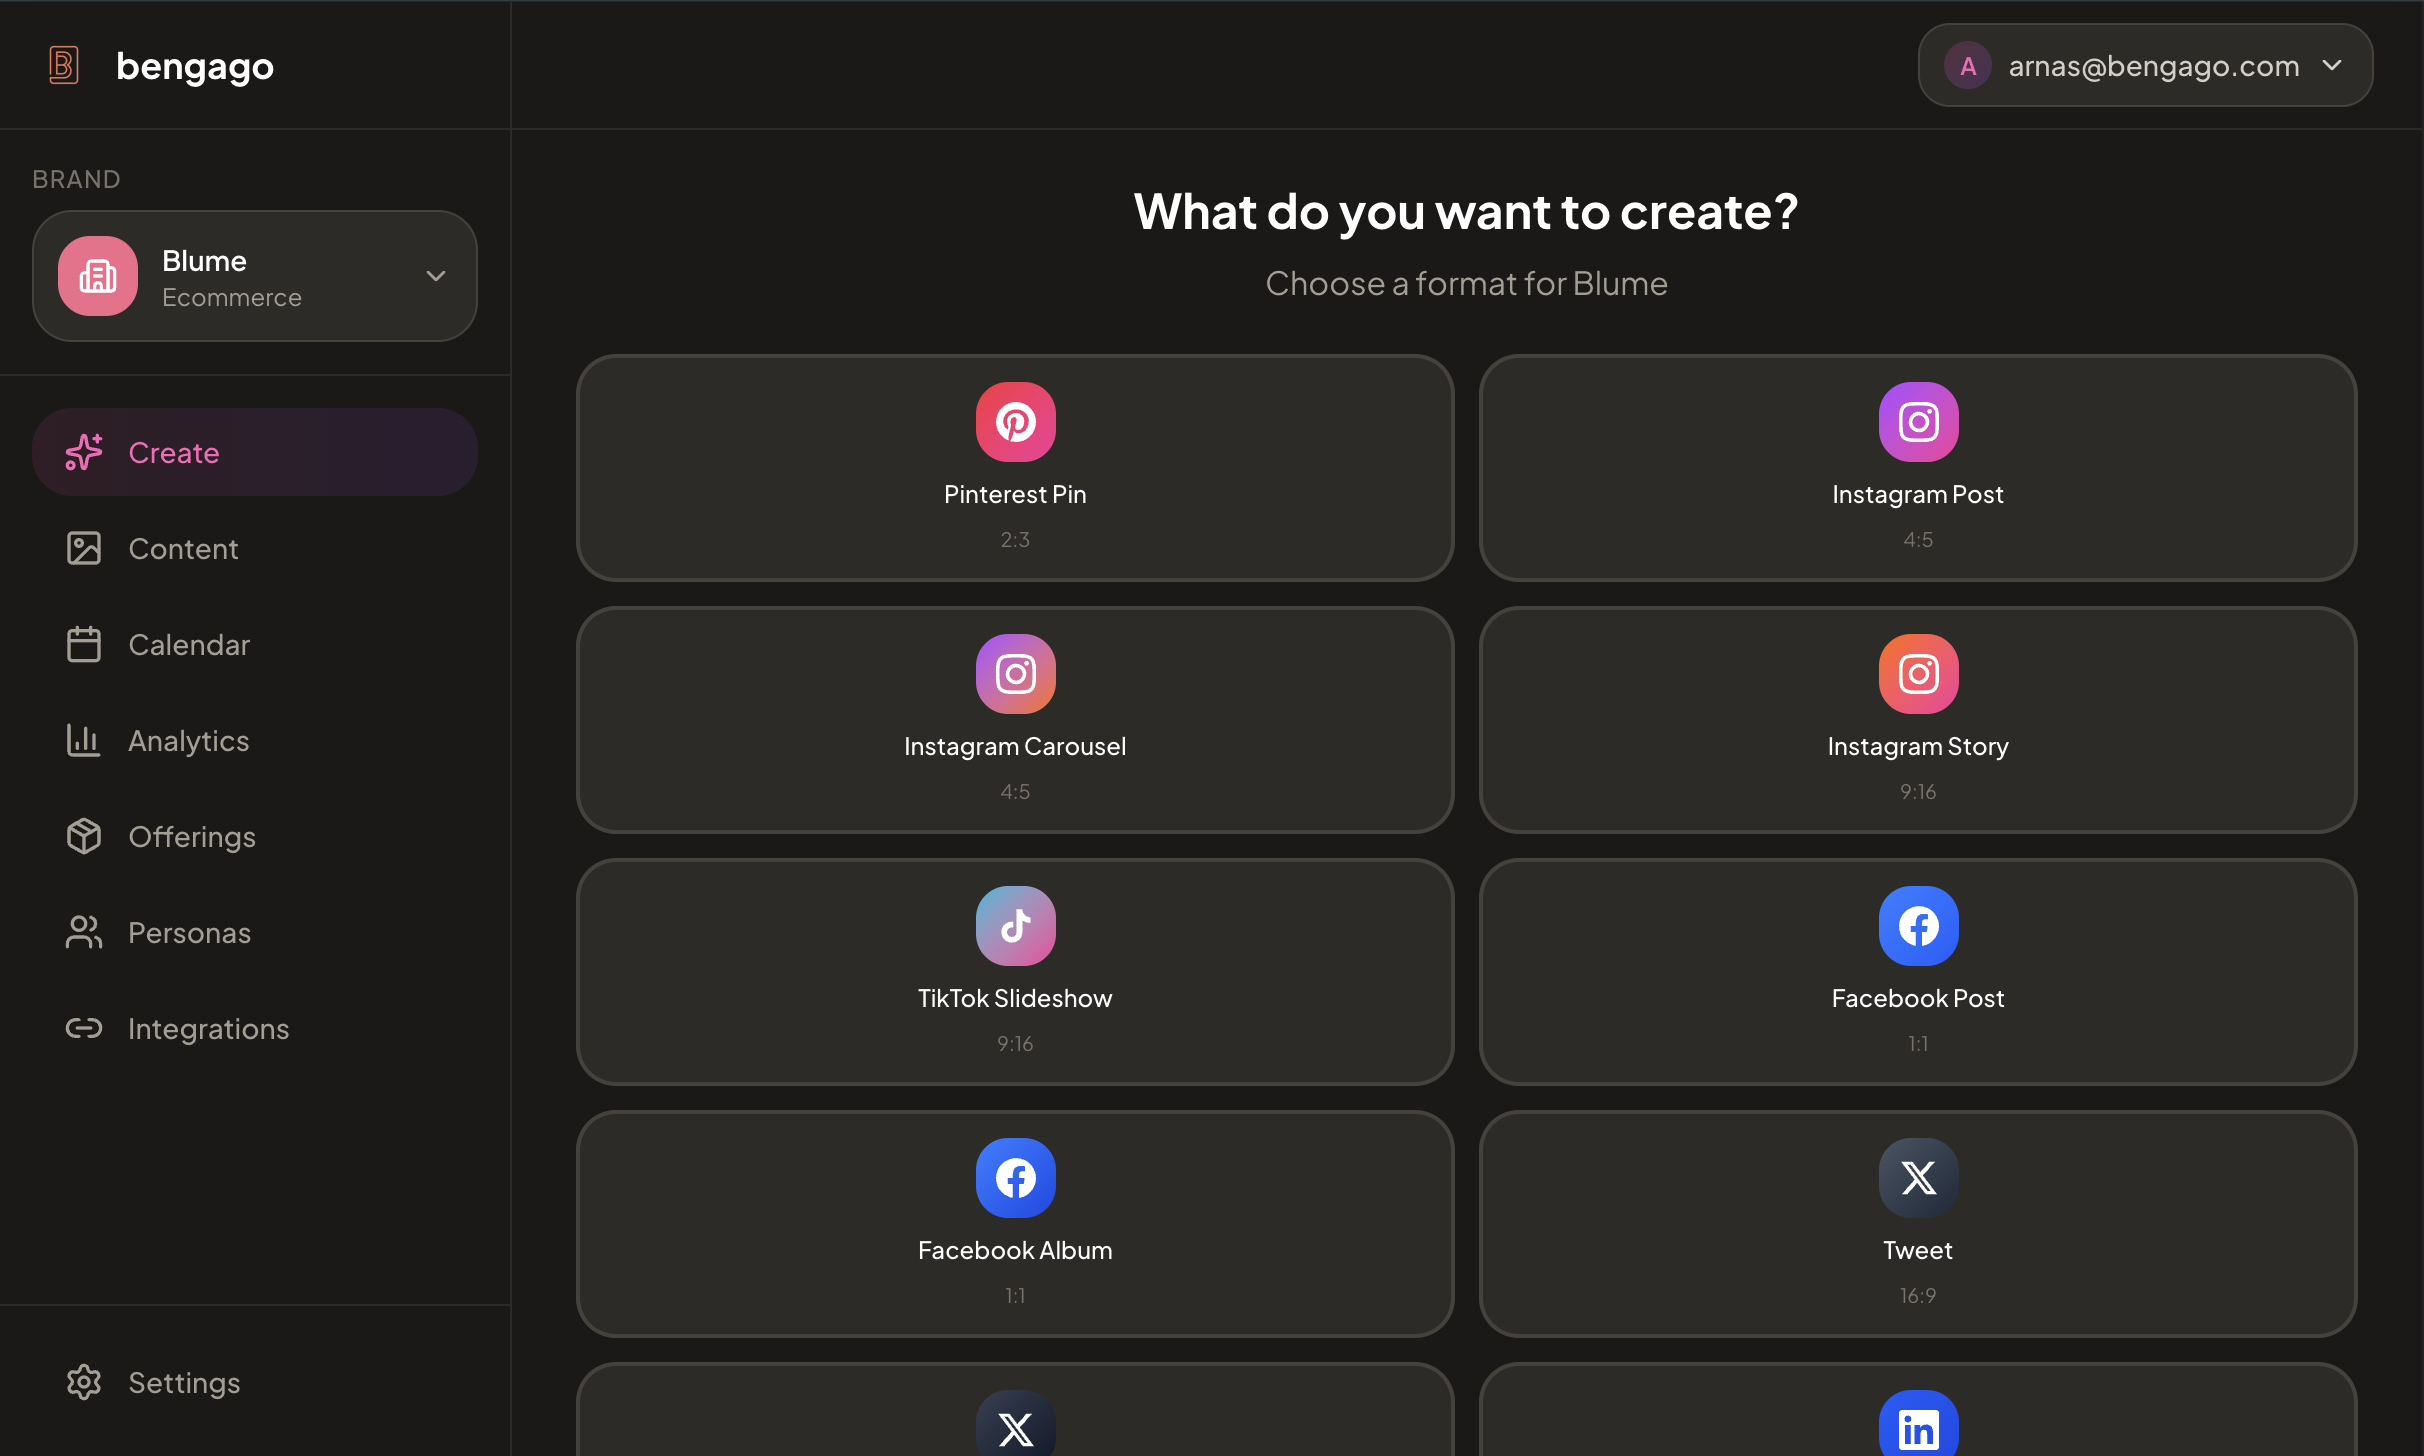Screen dimensions: 2424x1456
Task: Open the Integrations page
Action: pos(208,1029)
